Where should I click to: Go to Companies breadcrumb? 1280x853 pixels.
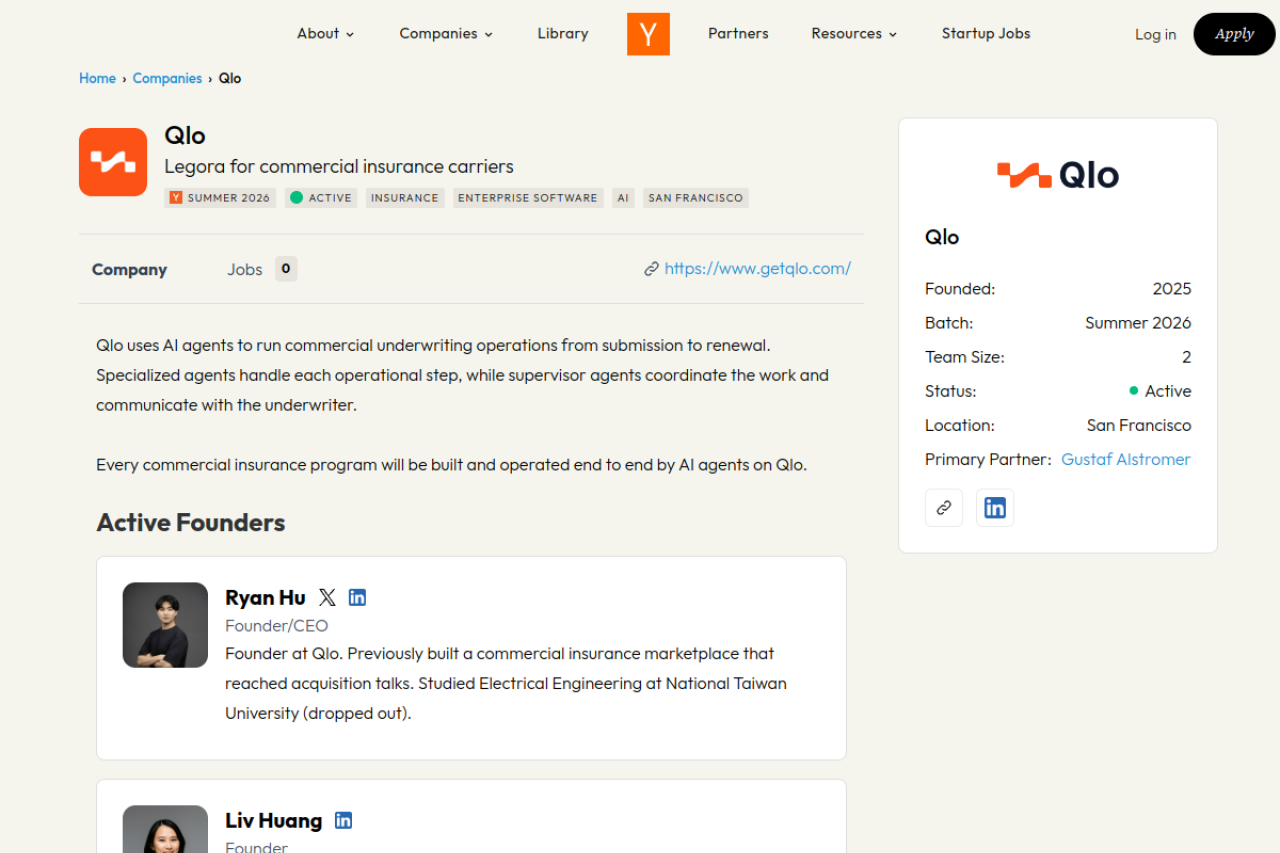click(x=167, y=79)
